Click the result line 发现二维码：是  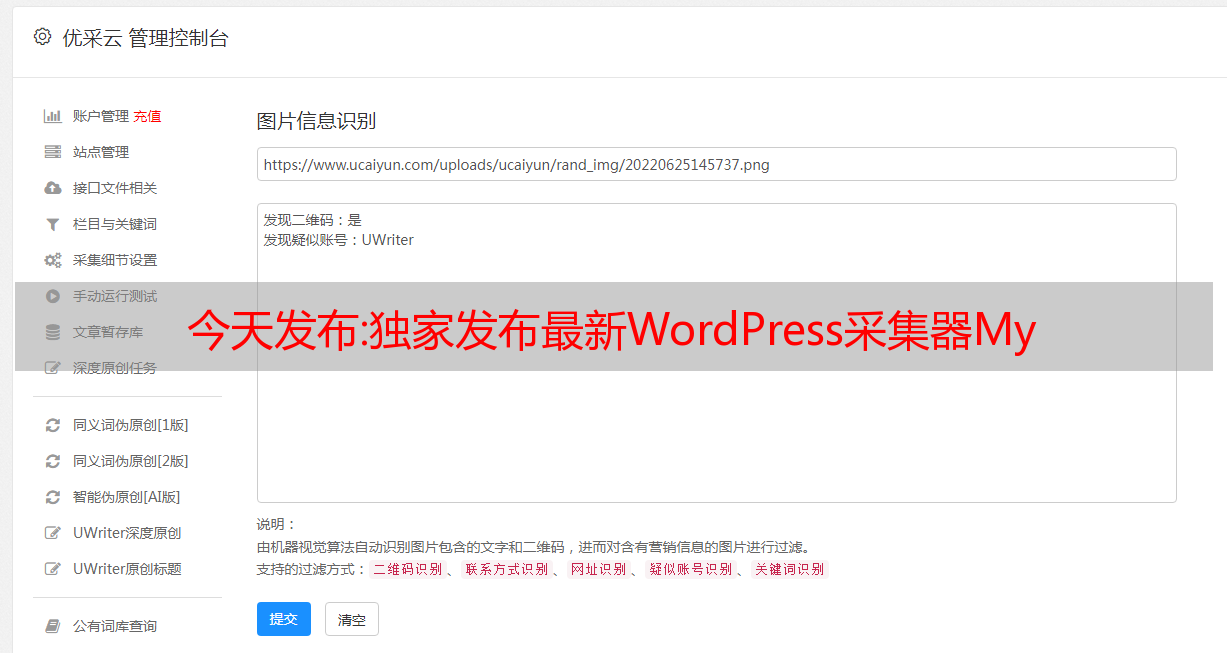click(x=313, y=220)
